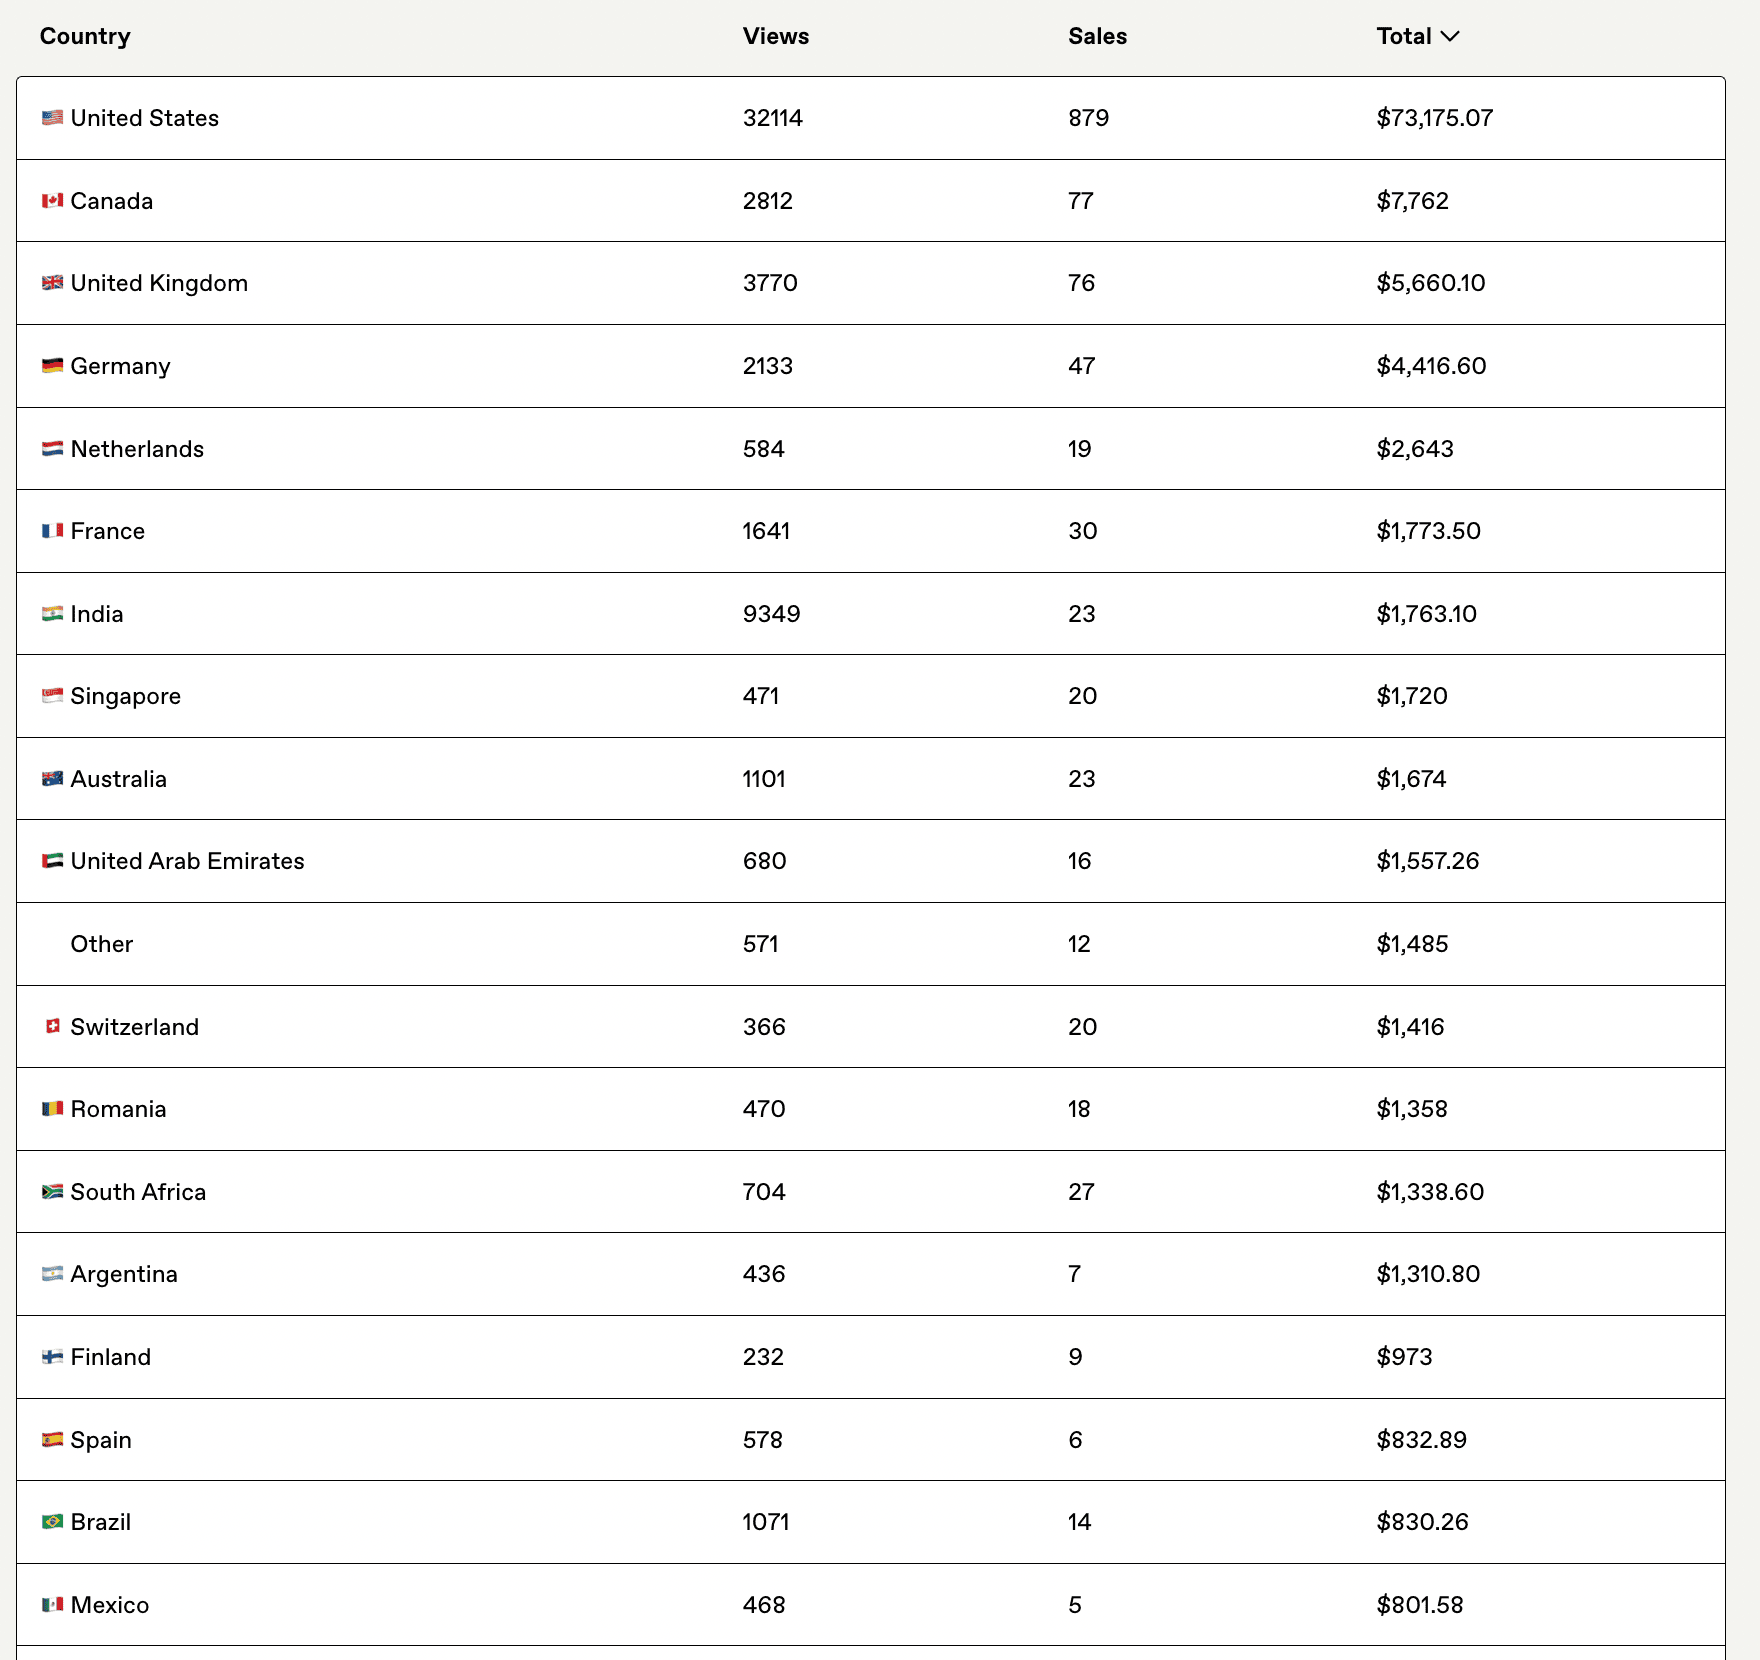Click the Switzerland flag icon
Image resolution: width=1760 pixels, height=1660 pixels.
53,1027
